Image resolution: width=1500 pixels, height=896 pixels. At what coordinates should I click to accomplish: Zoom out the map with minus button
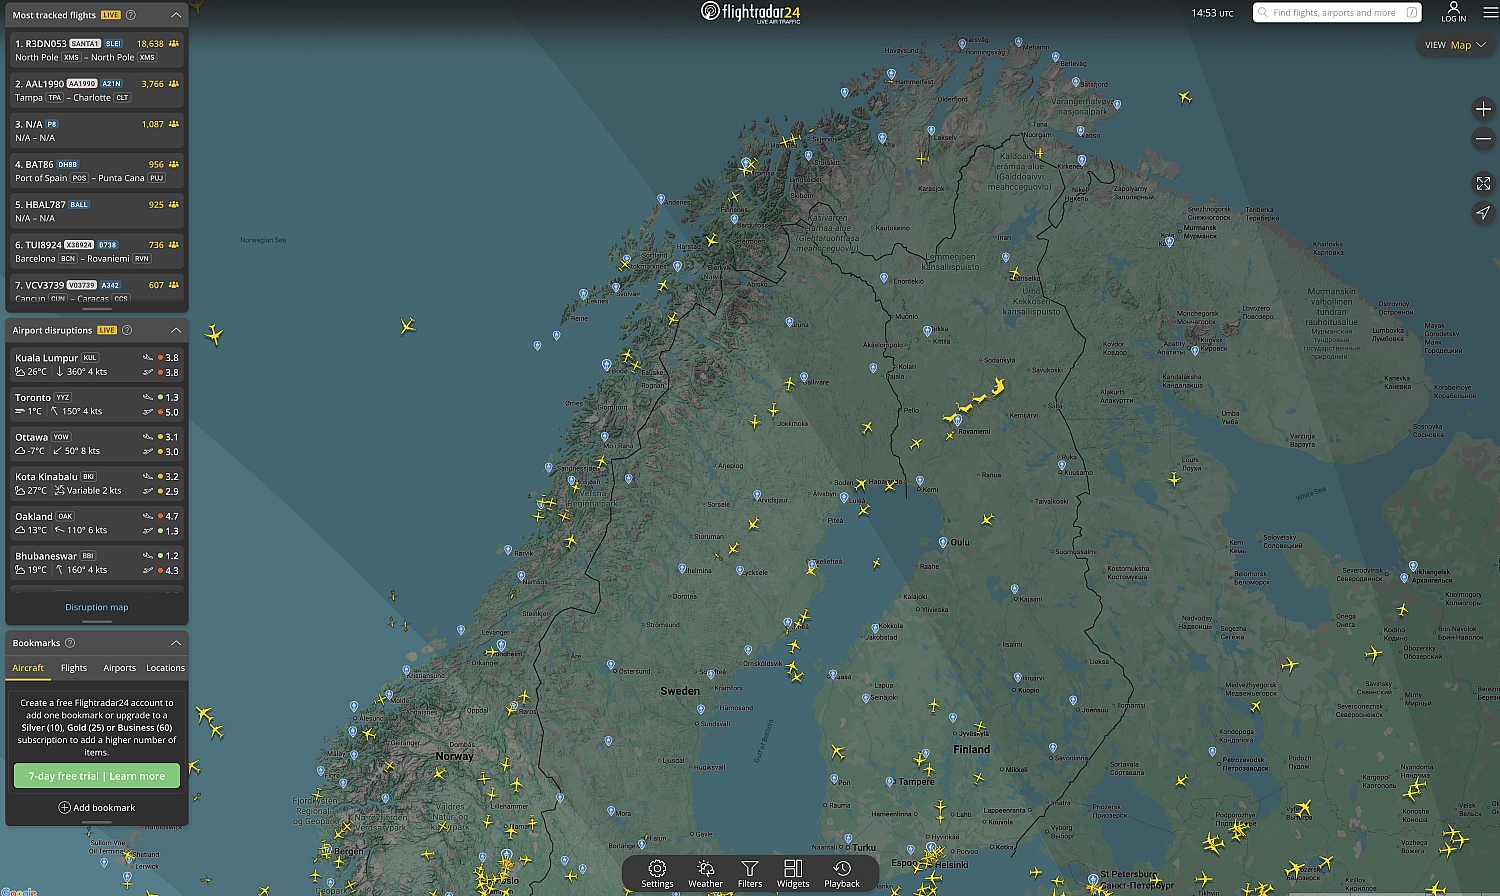pos(1483,139)
